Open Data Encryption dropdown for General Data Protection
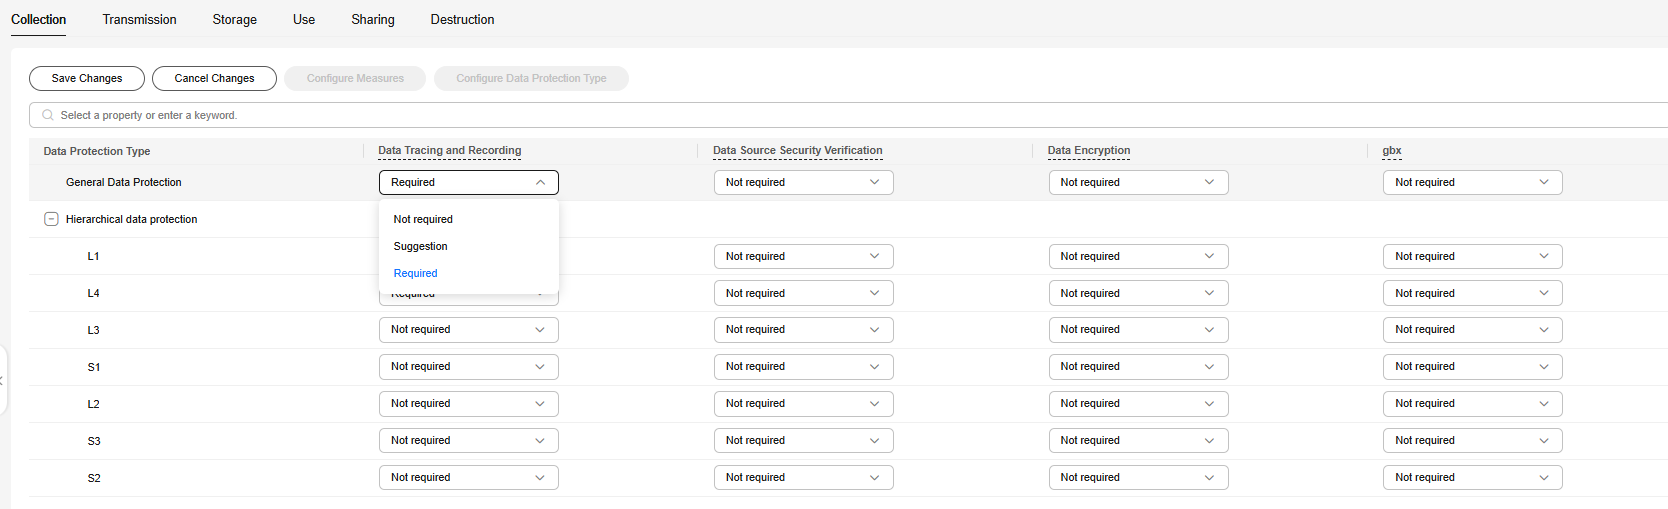The image size is (1668, 509). (1137, 182)
